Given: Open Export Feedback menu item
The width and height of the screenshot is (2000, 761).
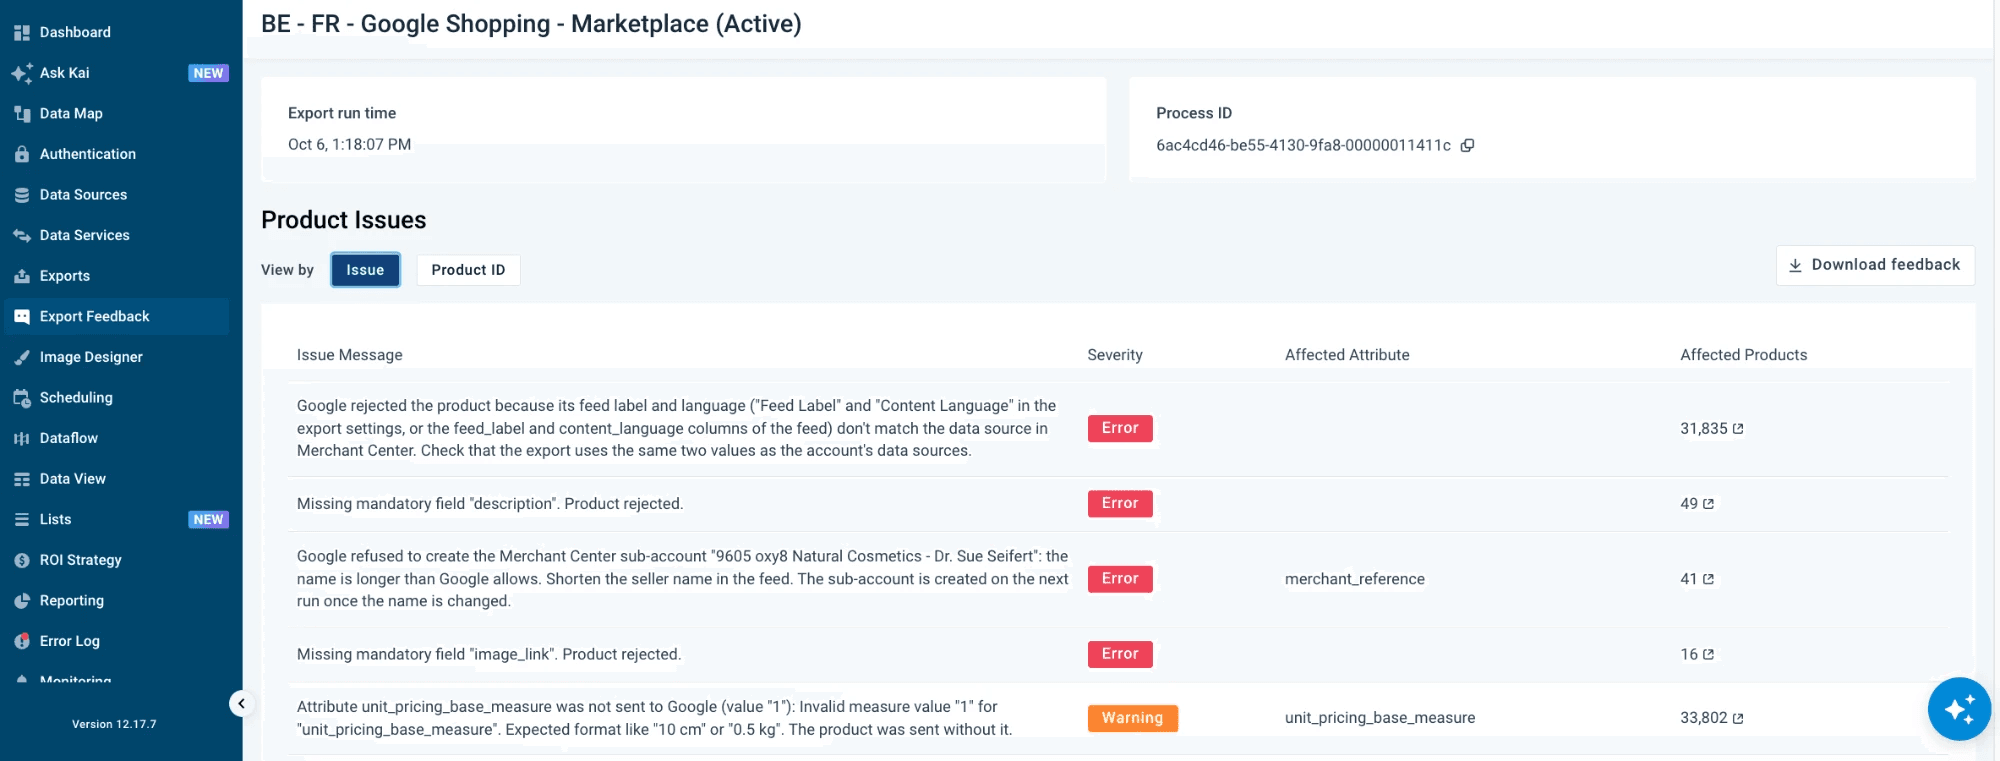Looking at the screenshot, I should [x=116, y=317].
